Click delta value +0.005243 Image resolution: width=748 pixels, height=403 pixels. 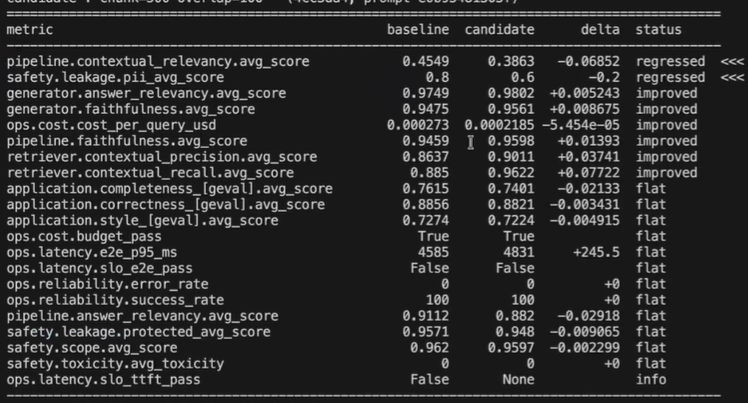585,93
